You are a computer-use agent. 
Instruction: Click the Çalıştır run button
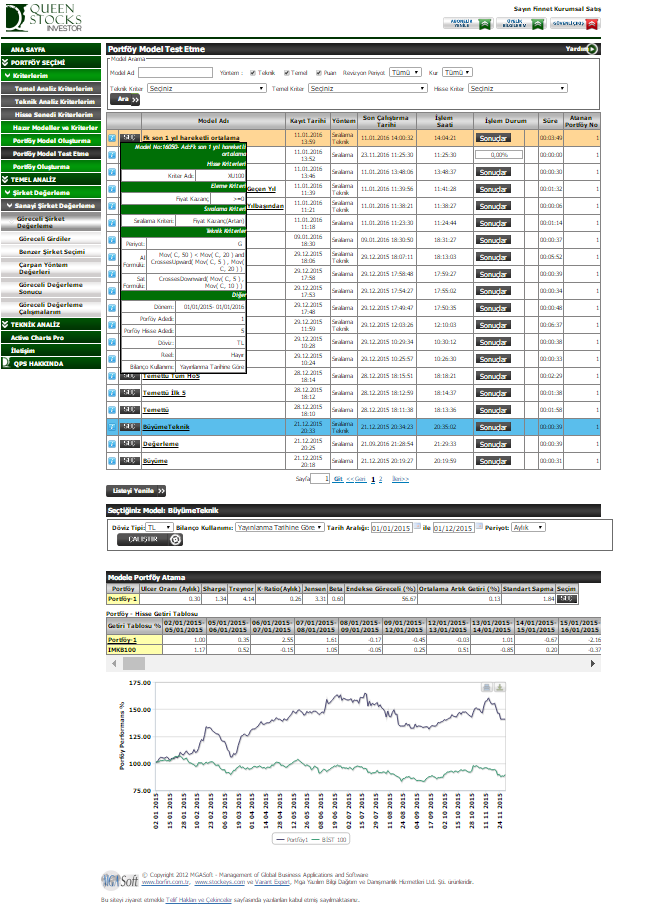150,540
